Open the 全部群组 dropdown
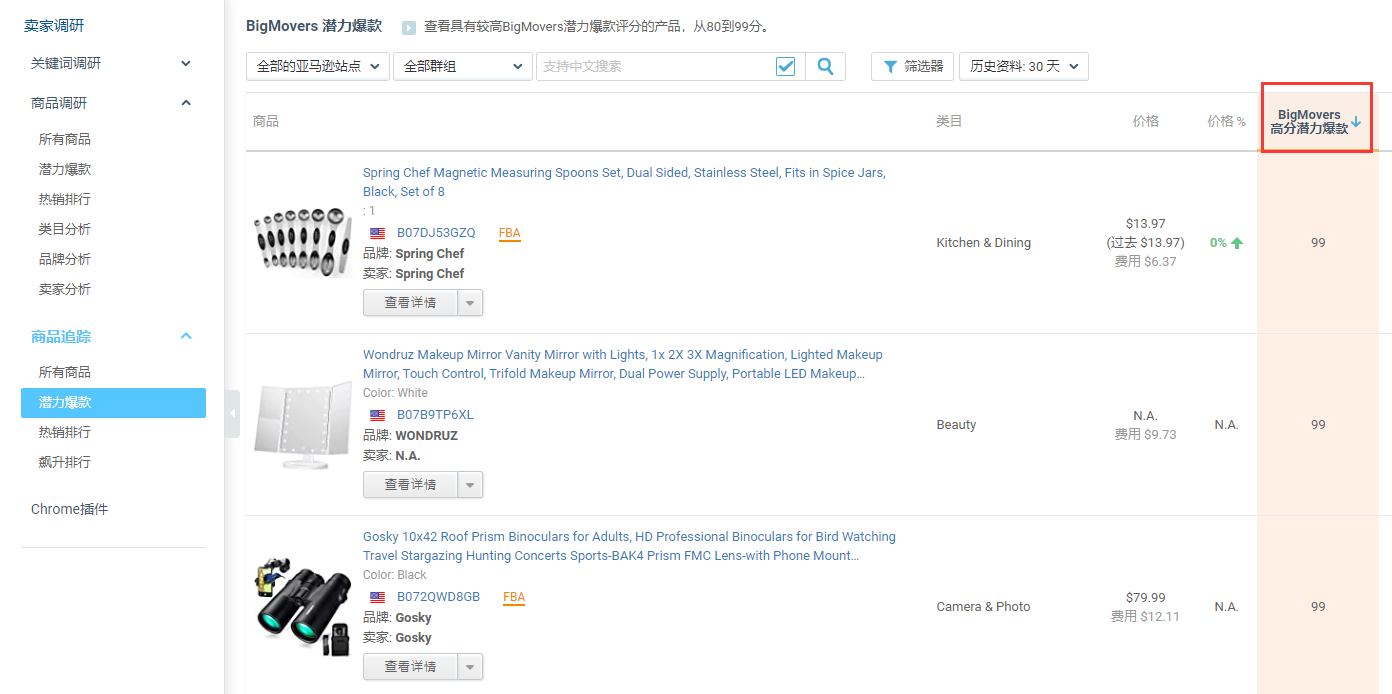Viewport: 1392px width, 694px height. tap(462, 66)
